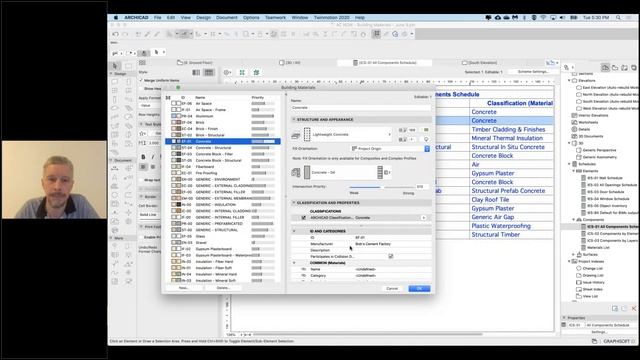Click the Apple menu icon
This screenshot has height=360, width=640.
[x=116, y=18]
